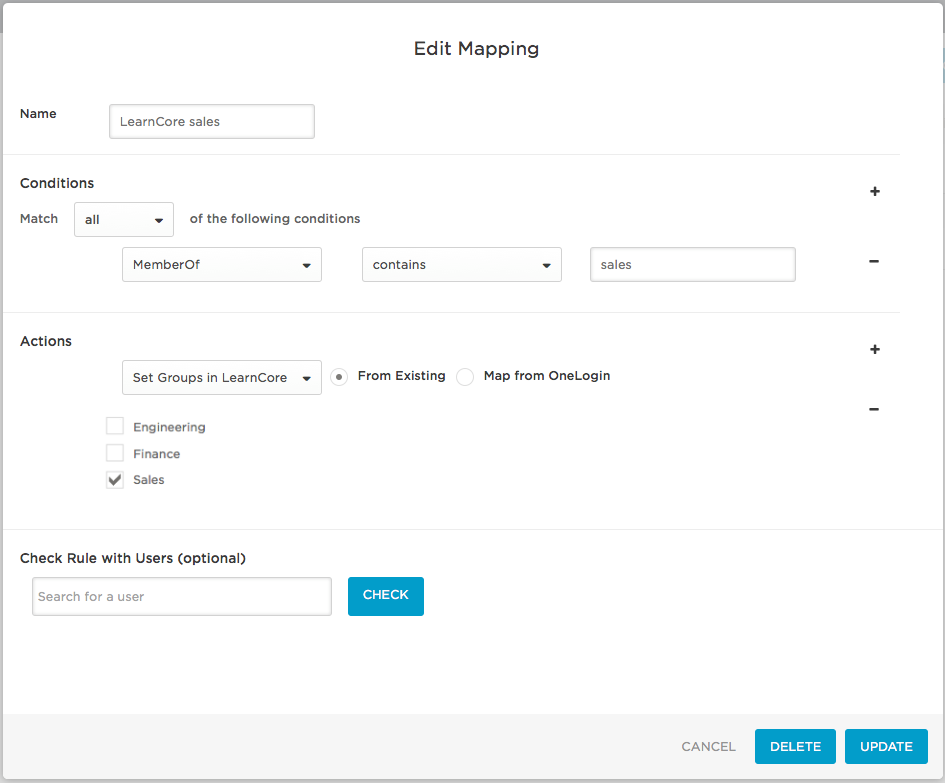Open the contains operator dropdown

pos(461,265)
